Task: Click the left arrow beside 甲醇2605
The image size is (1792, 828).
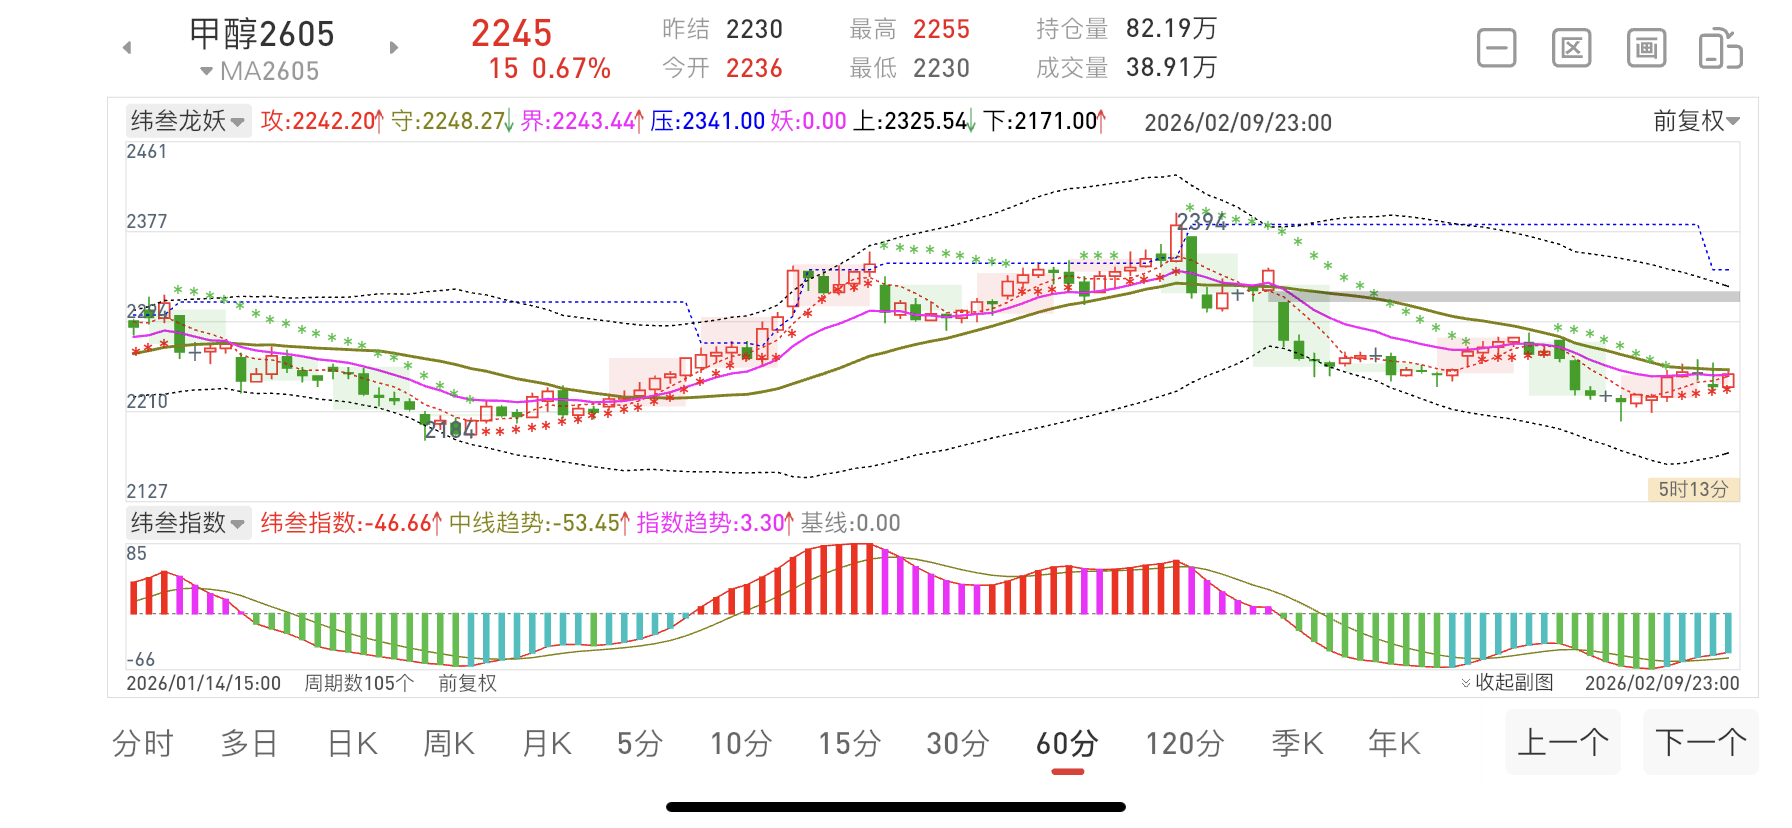Action: (127, 48)
